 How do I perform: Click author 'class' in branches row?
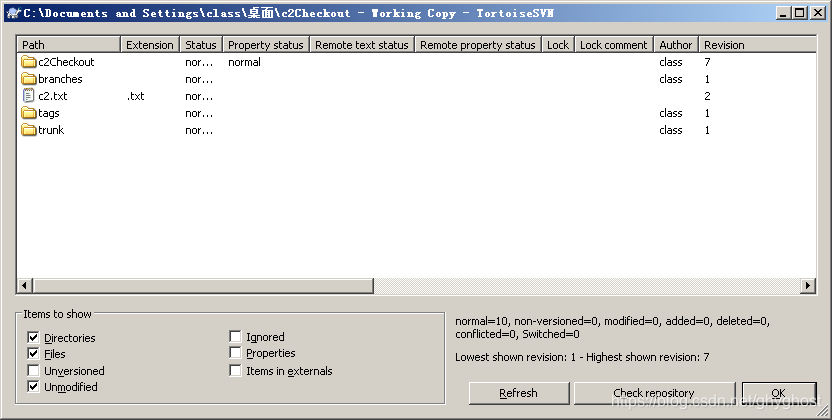point(671,79)
